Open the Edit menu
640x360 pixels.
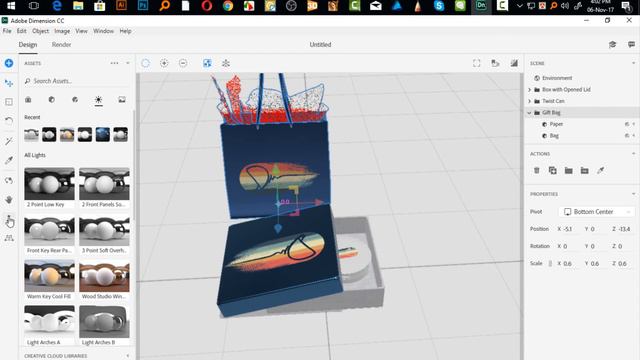(22, 31)
